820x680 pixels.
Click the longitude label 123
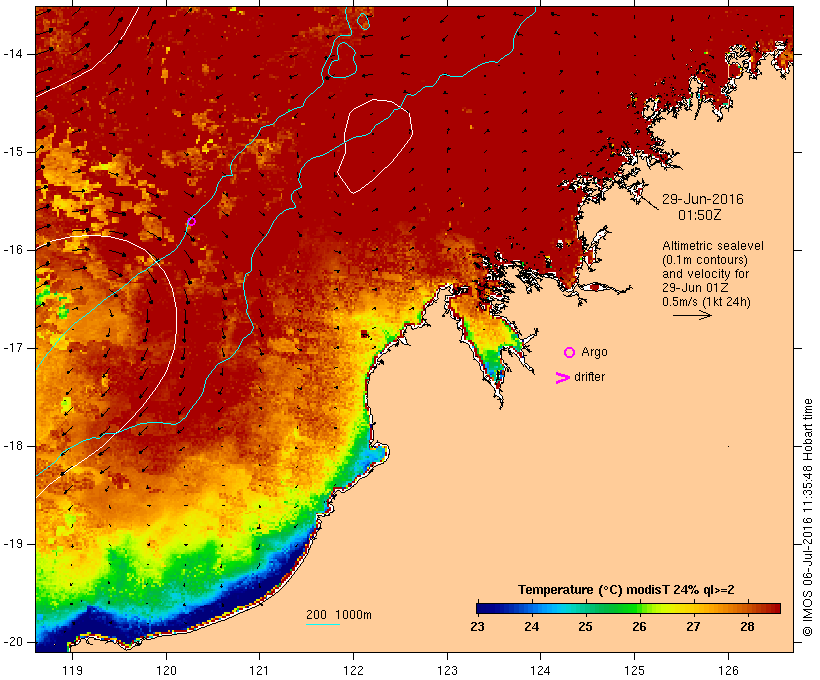[447, 671]
